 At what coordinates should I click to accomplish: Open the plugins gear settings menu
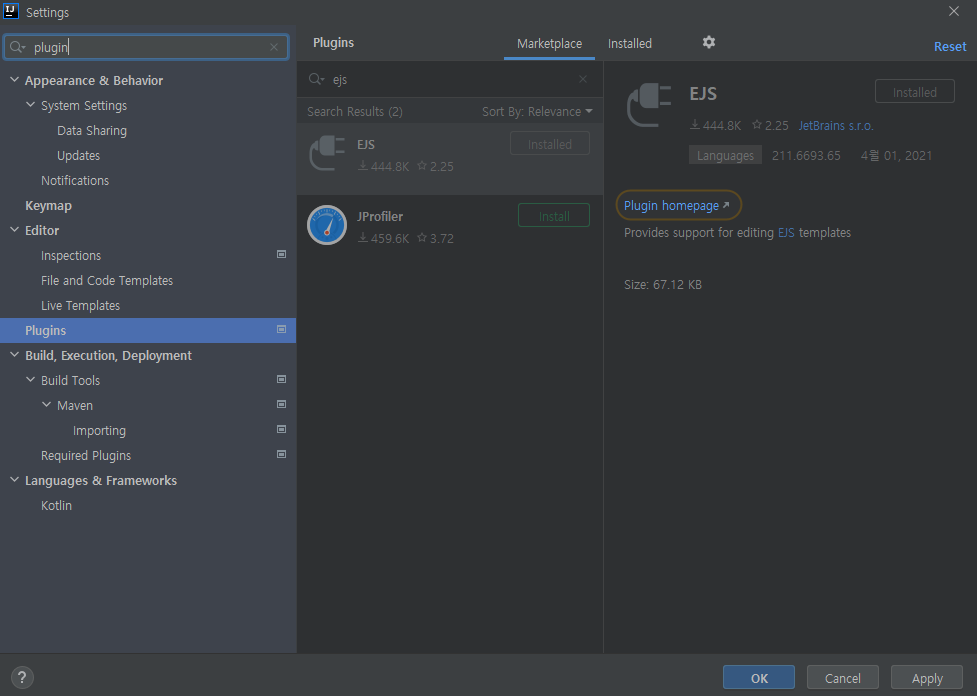coord(708,42)
